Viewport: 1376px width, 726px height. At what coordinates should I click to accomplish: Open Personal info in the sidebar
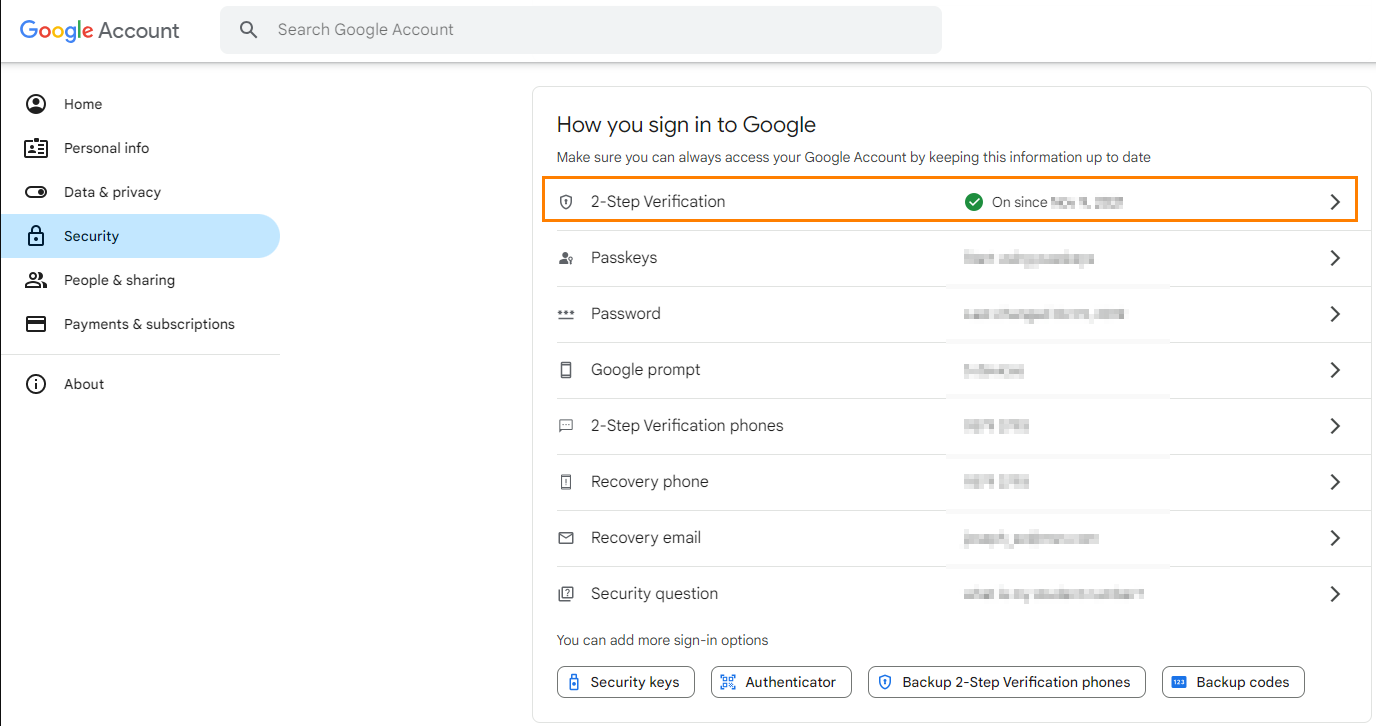pos(140,148)
